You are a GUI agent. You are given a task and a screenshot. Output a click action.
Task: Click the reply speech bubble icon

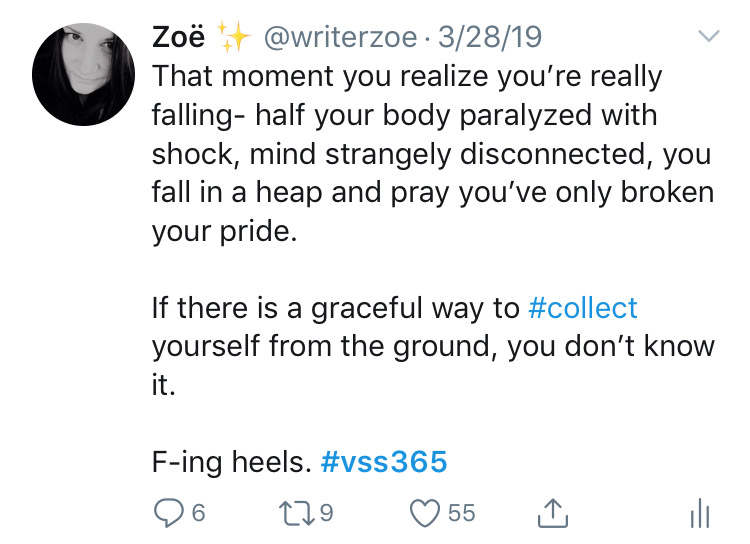168,513
